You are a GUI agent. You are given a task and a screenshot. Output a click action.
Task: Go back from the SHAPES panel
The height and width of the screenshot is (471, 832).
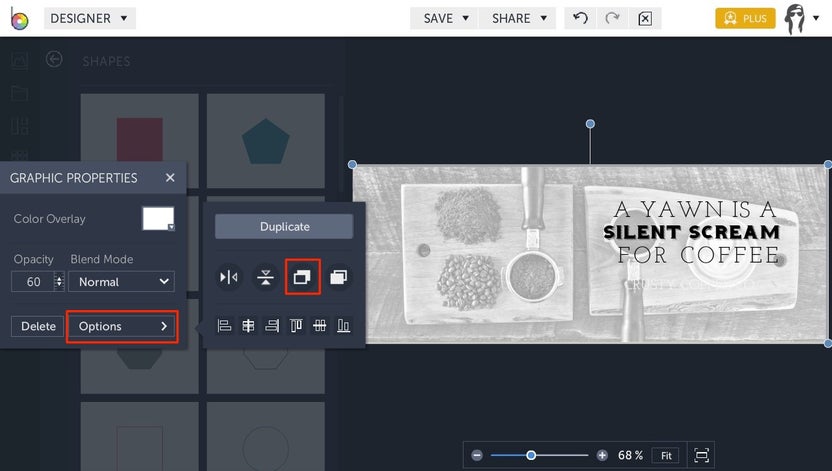click(54, 59)
